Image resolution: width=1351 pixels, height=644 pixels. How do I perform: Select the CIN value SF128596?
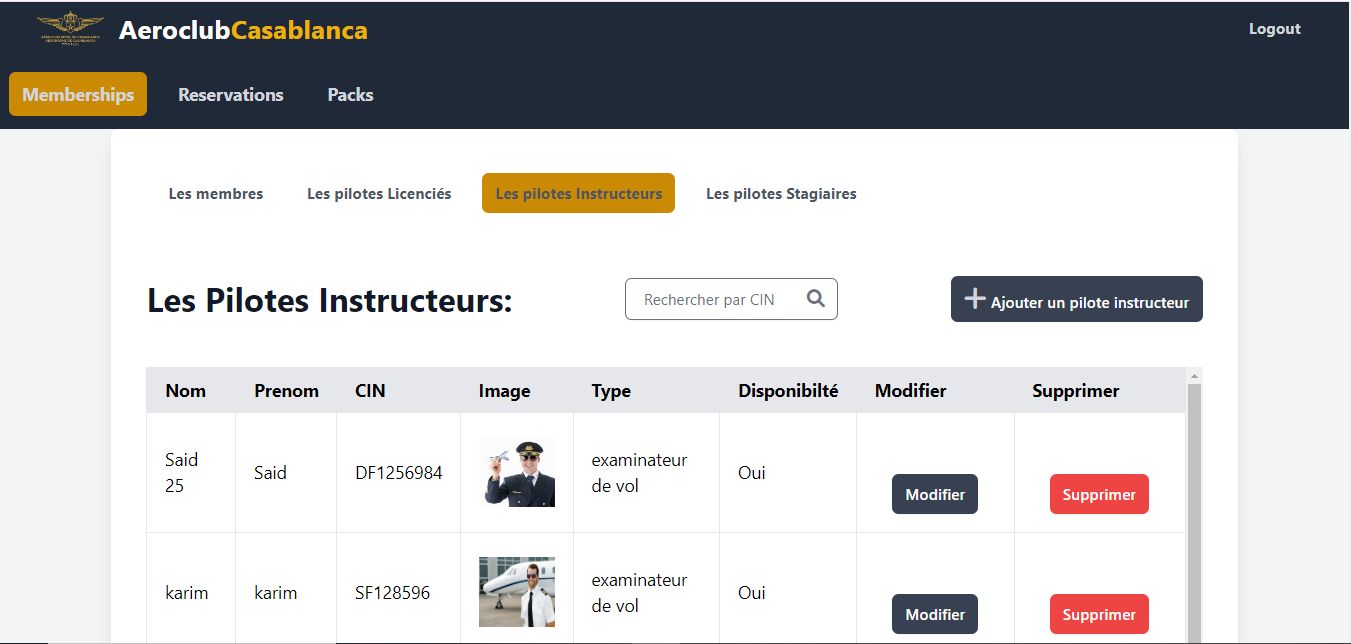393,593
